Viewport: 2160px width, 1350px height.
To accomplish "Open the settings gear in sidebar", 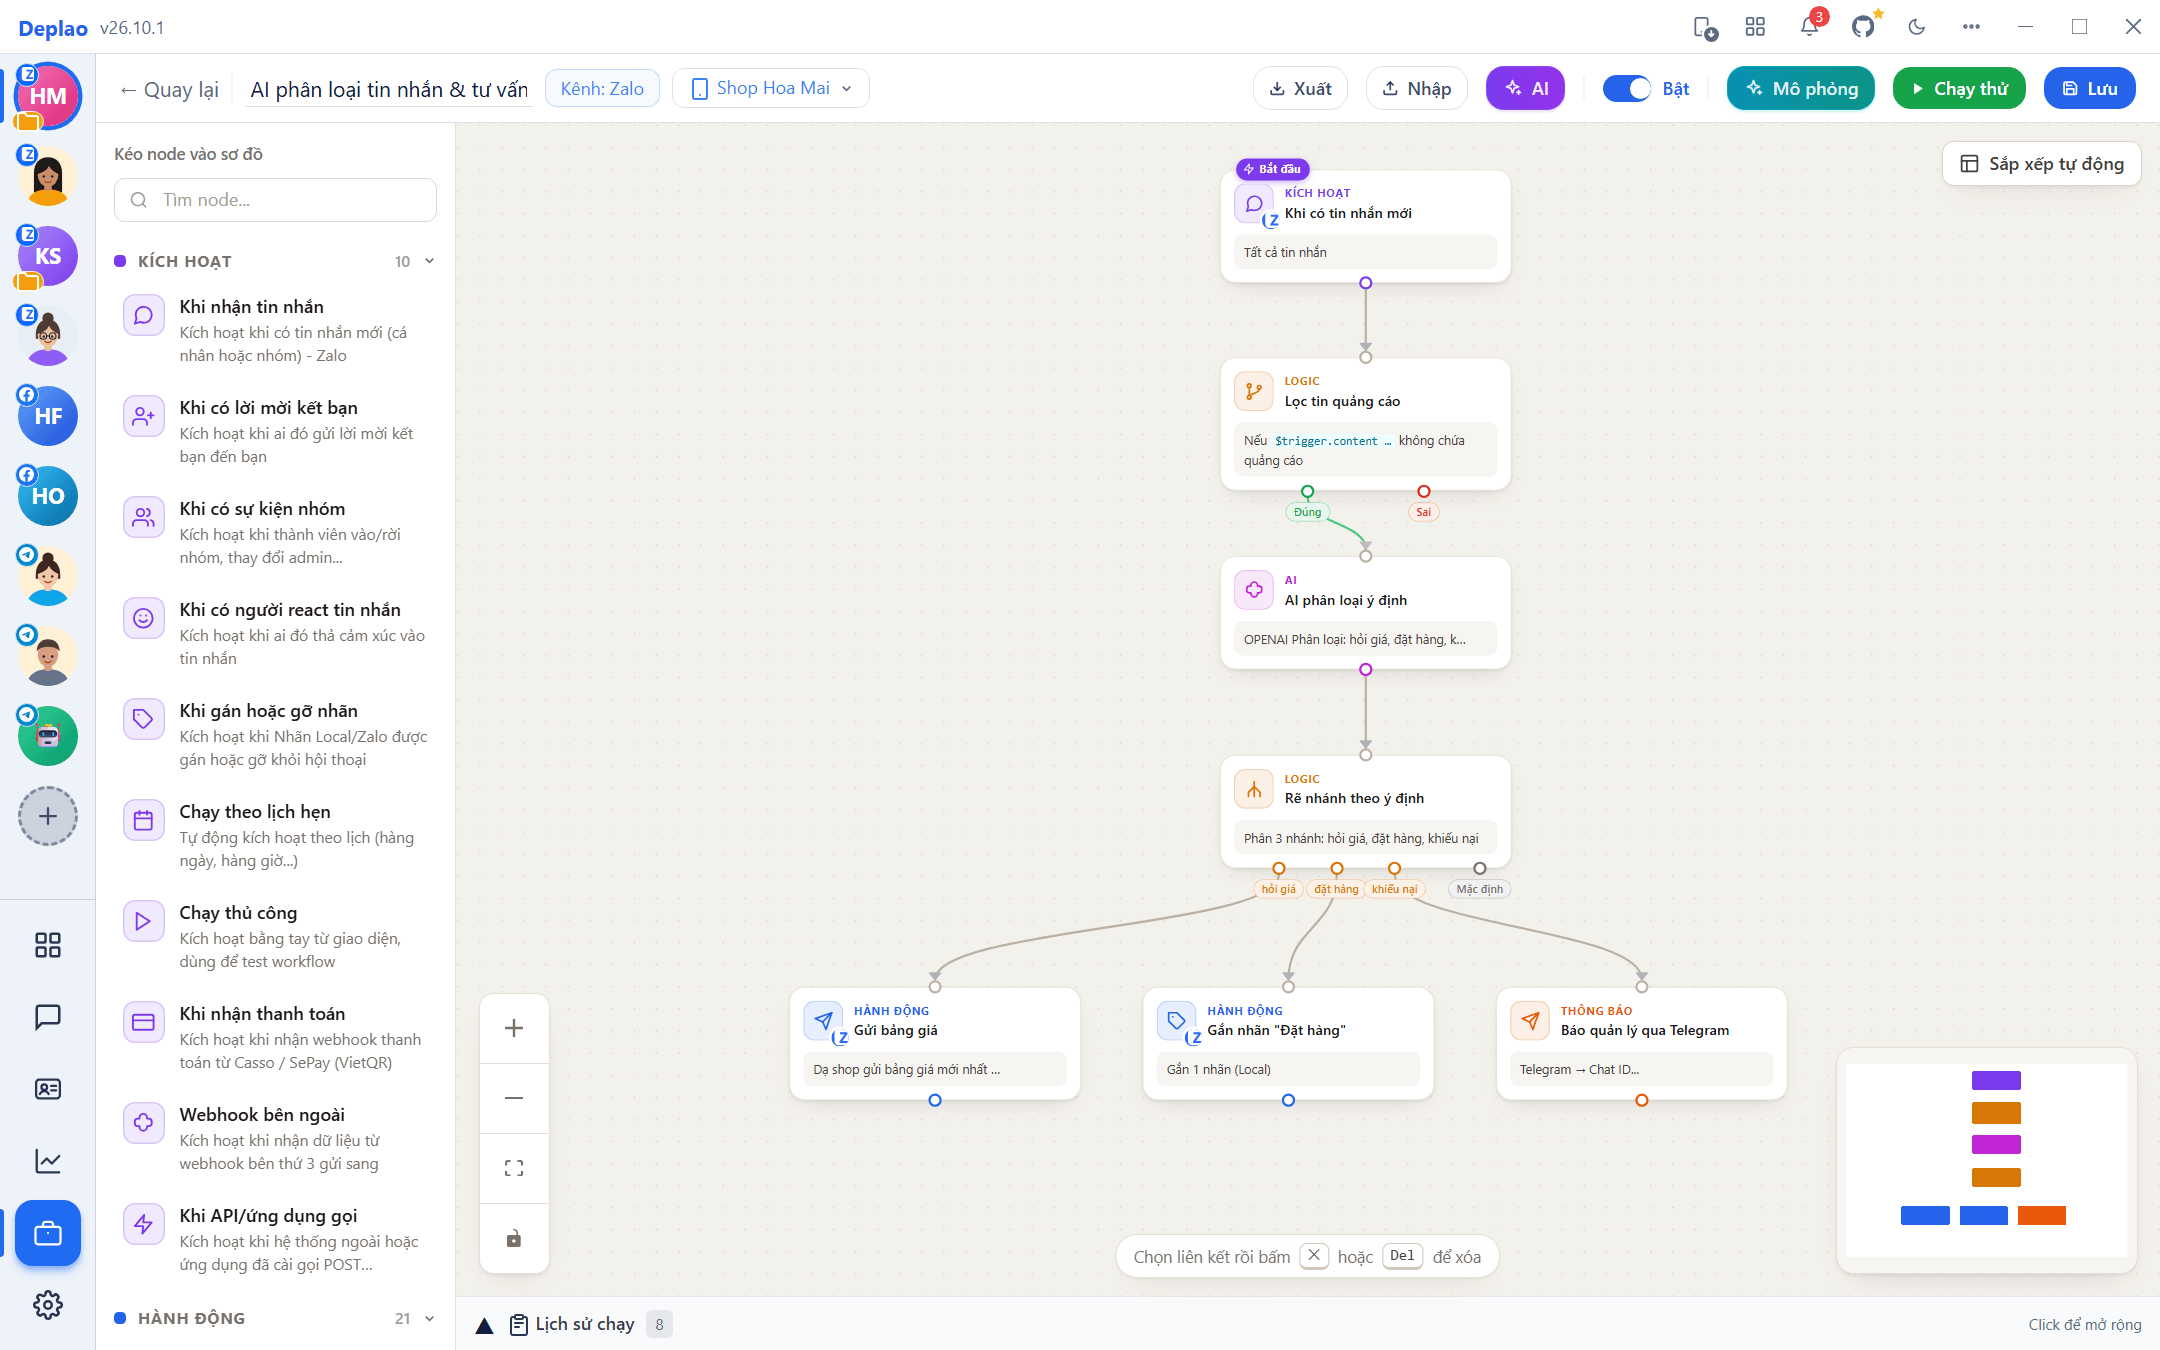I will [x=48, y=1305].
